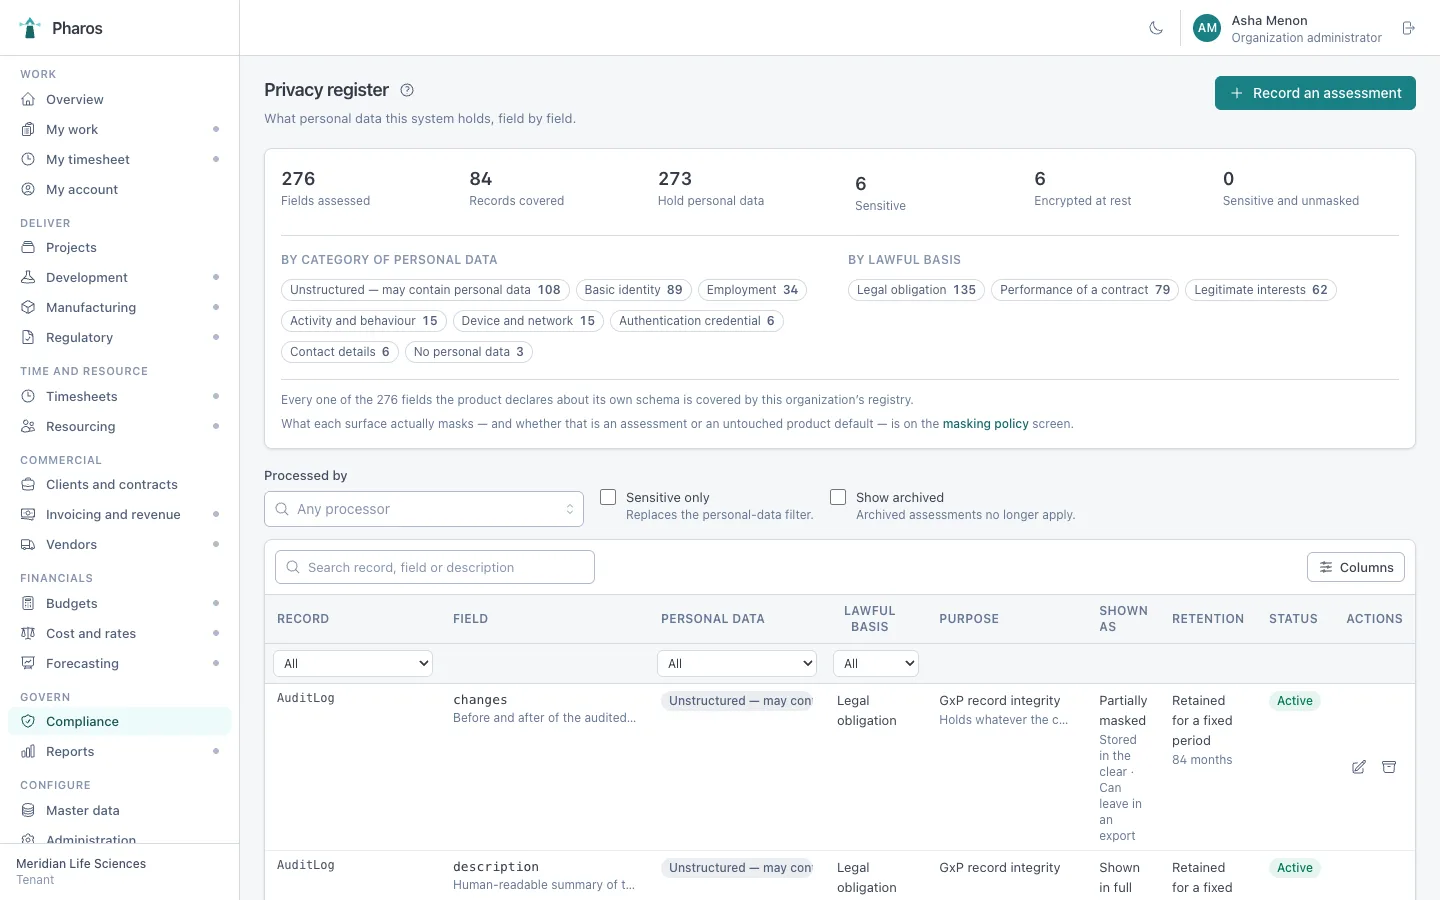
Task: Filter by Legal obligation 135 chip
Action: click(916, 290)
